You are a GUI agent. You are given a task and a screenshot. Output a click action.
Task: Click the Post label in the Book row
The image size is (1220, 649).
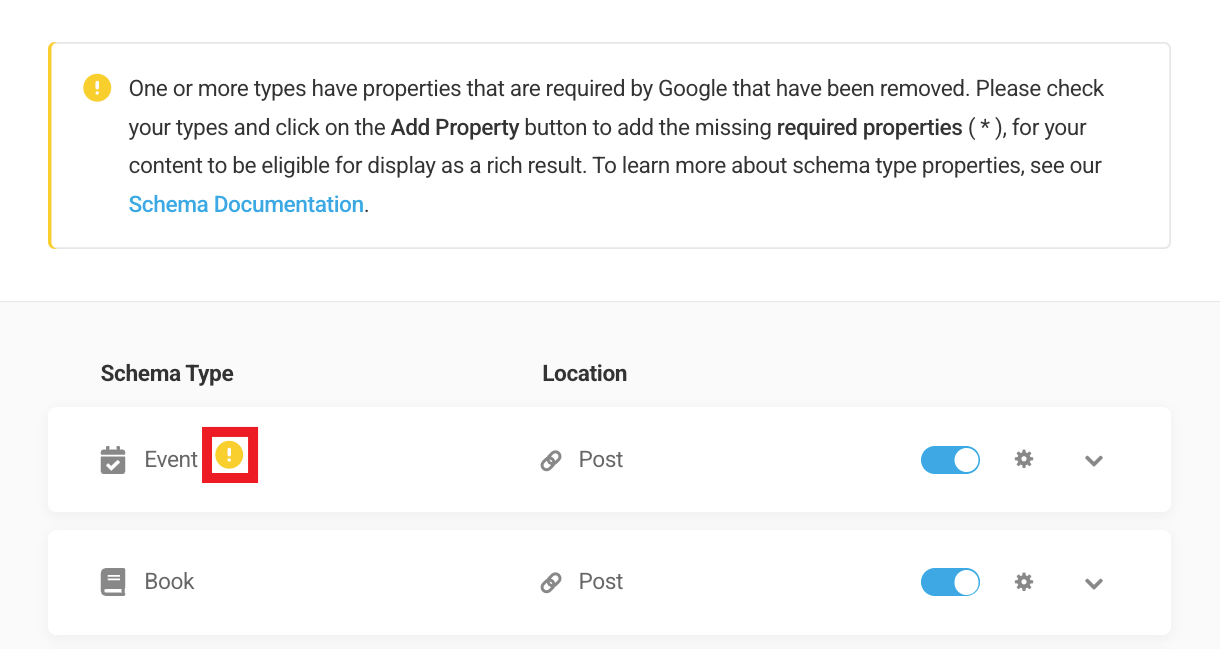(600, 581)
